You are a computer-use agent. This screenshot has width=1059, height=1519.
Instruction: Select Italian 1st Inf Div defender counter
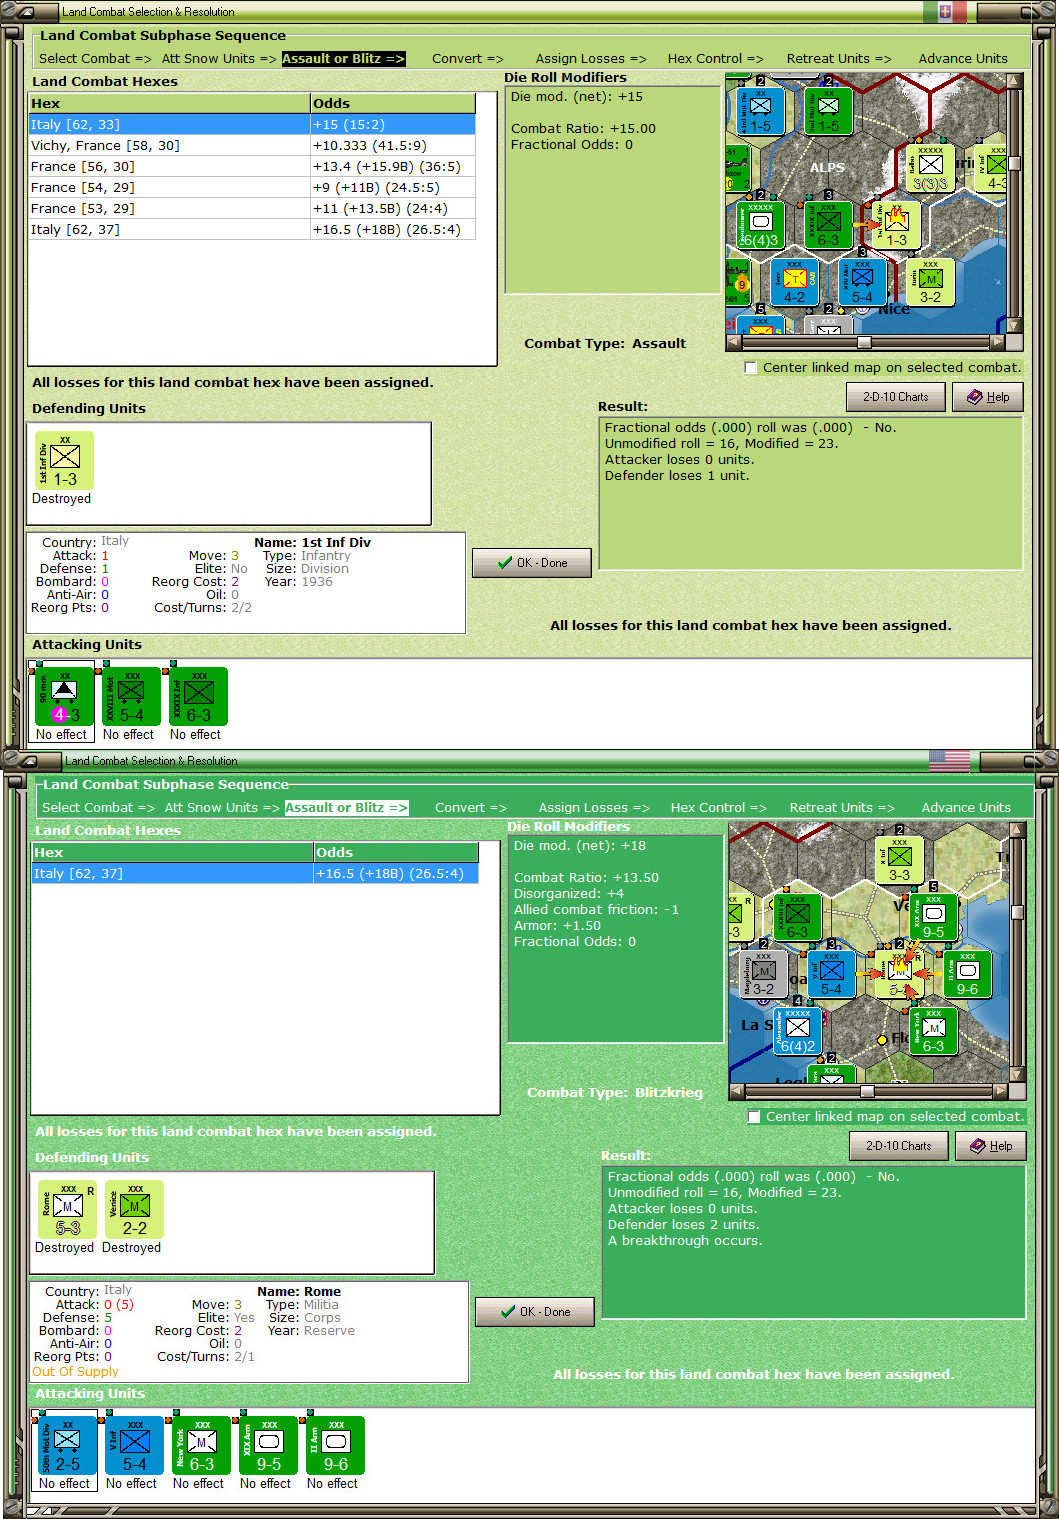click(64, 460)
